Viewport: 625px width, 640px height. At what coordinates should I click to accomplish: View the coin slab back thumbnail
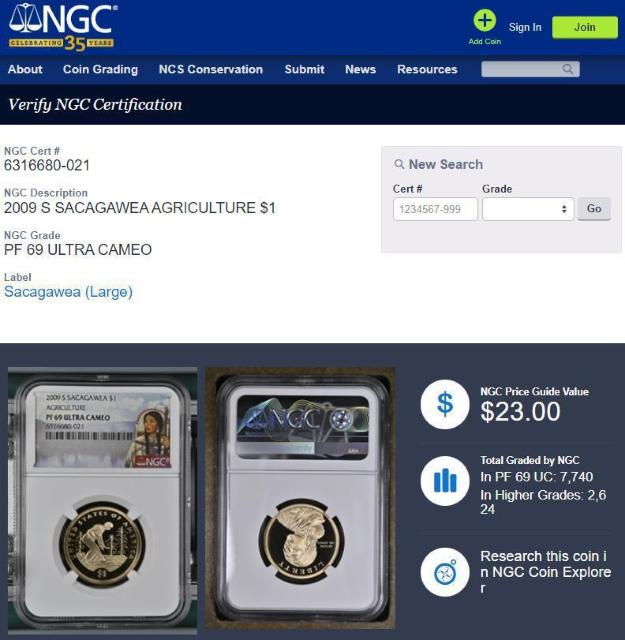300,498
